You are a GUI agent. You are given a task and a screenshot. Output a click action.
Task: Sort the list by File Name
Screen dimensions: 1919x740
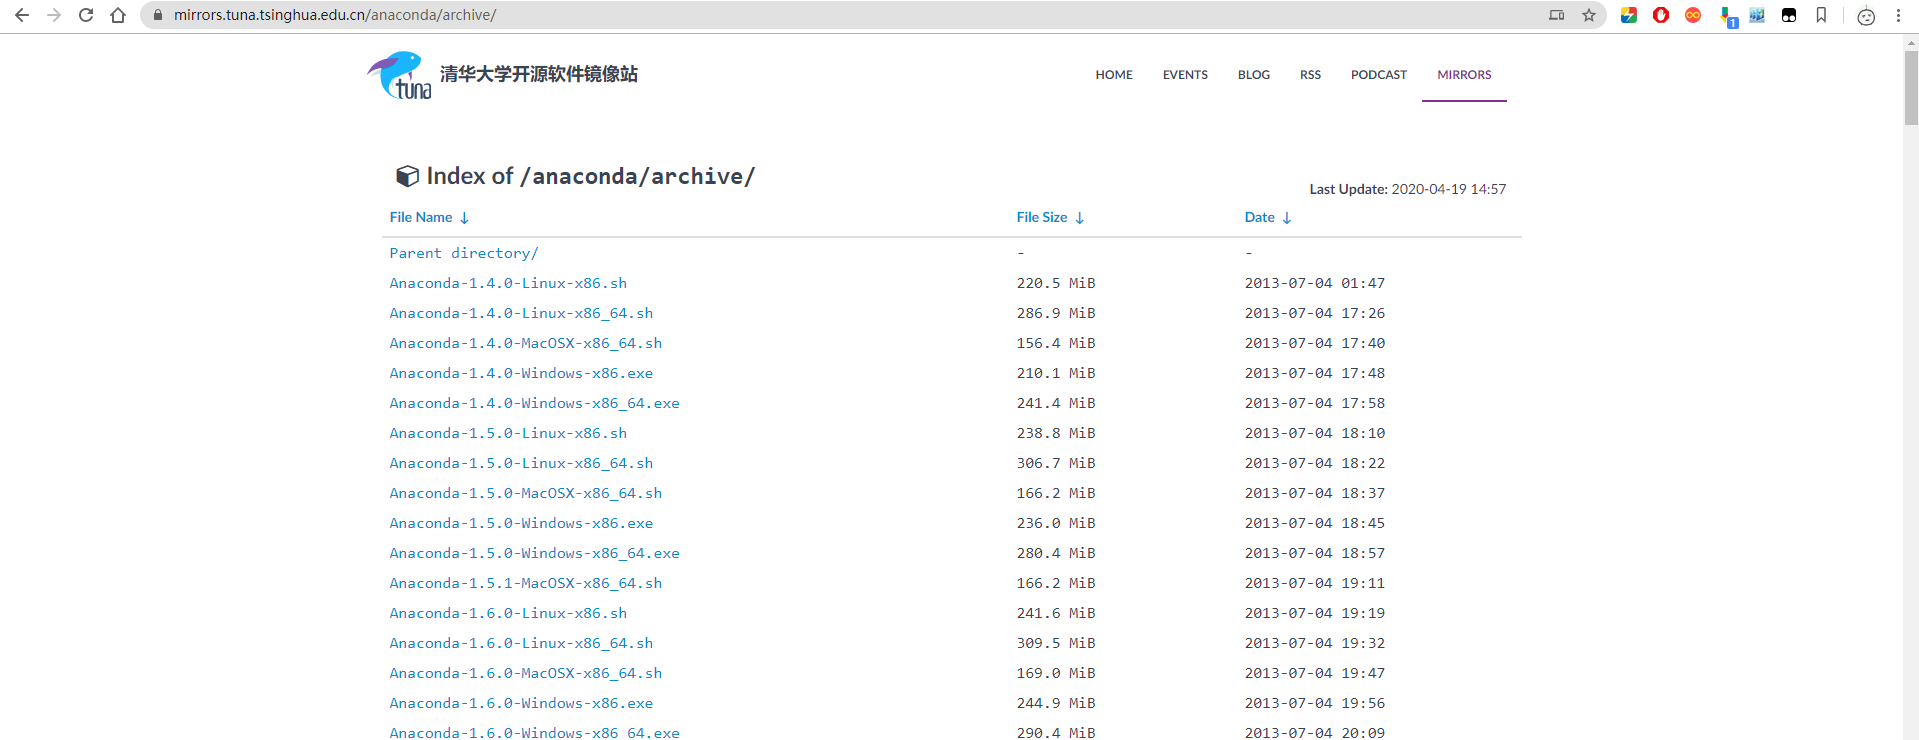point(429,217)
